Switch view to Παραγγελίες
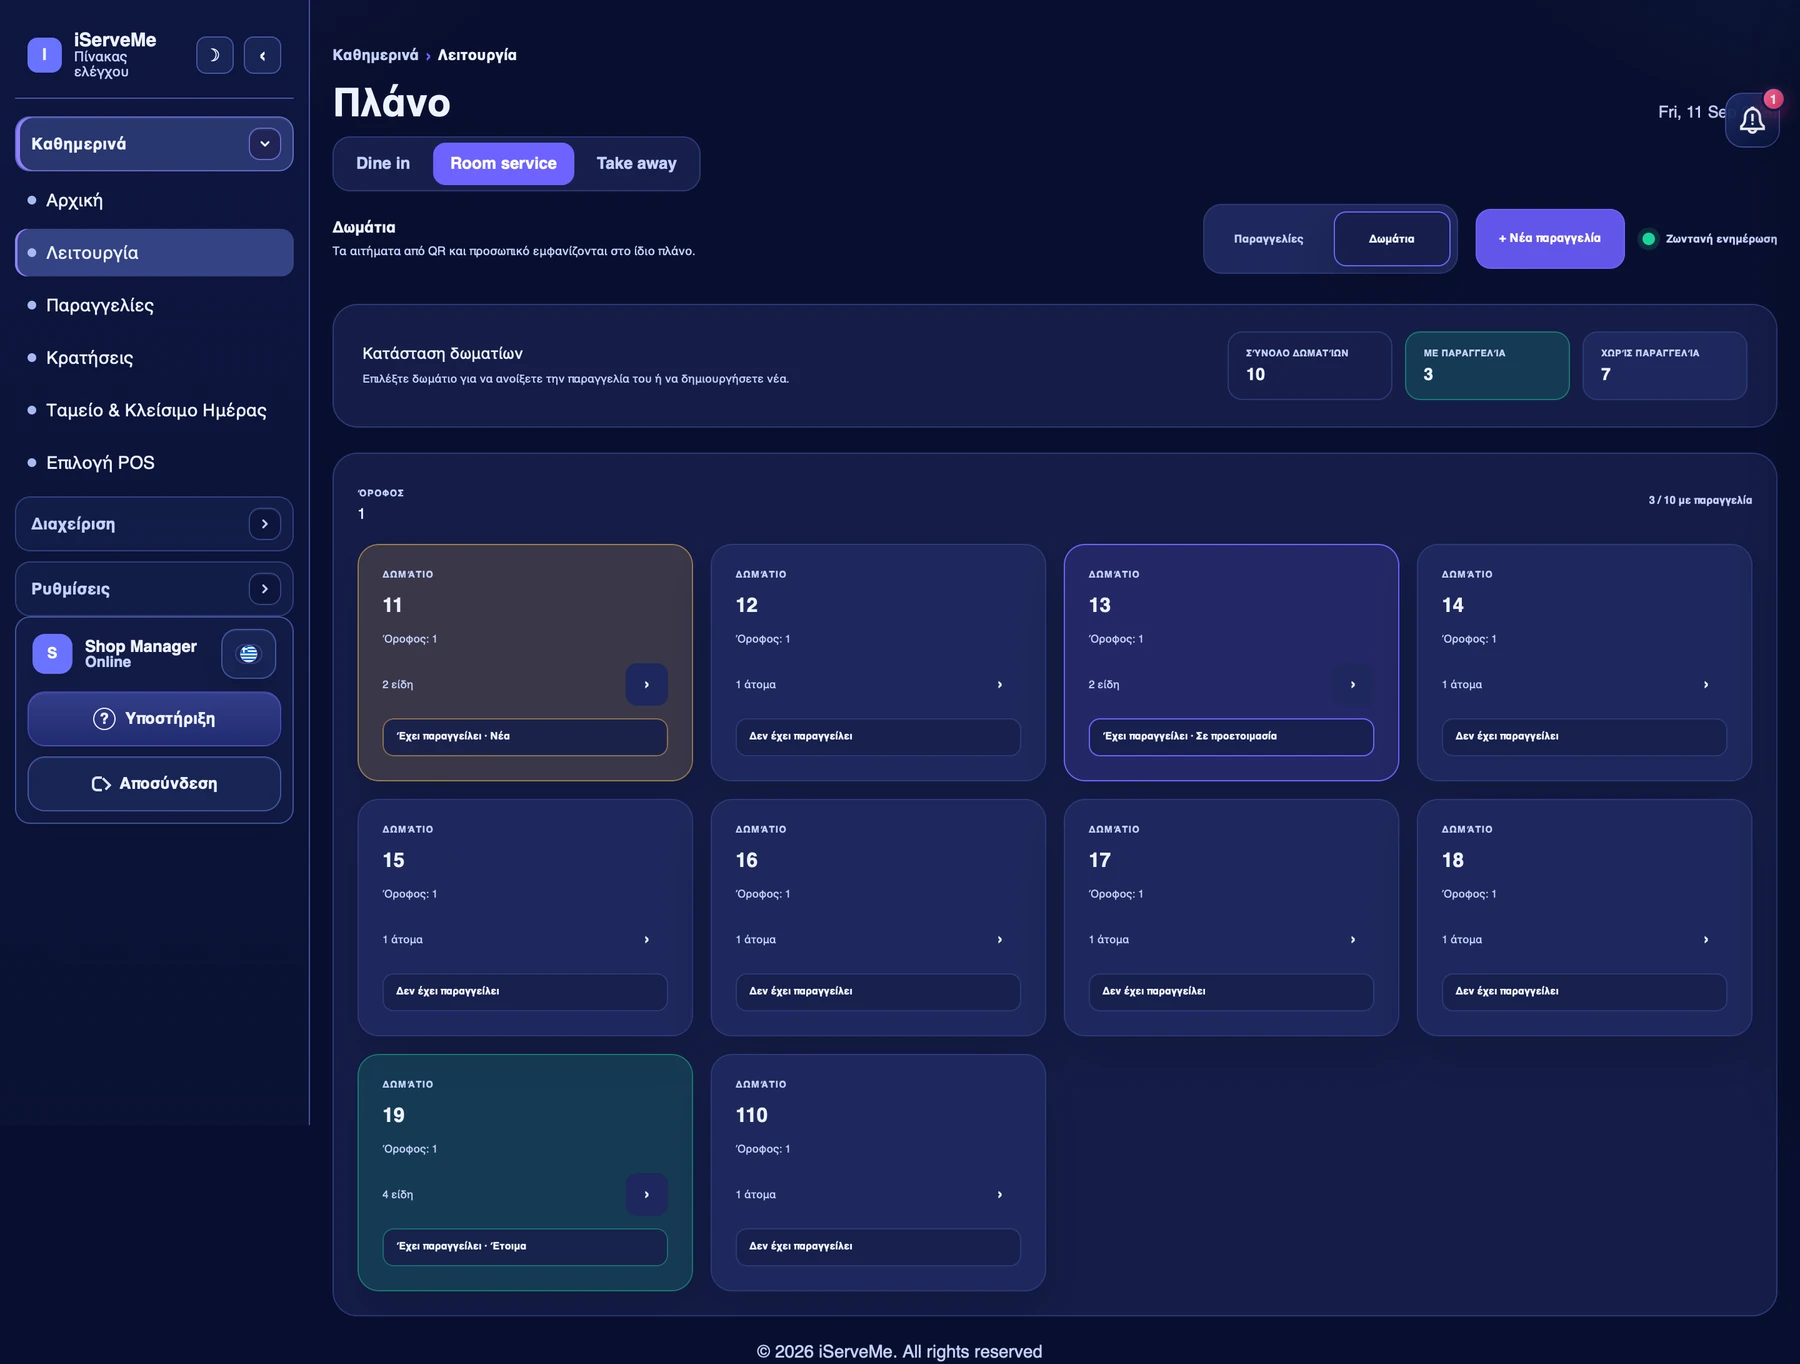This screenshot has width=1800, height=1364. [1269, 239]
